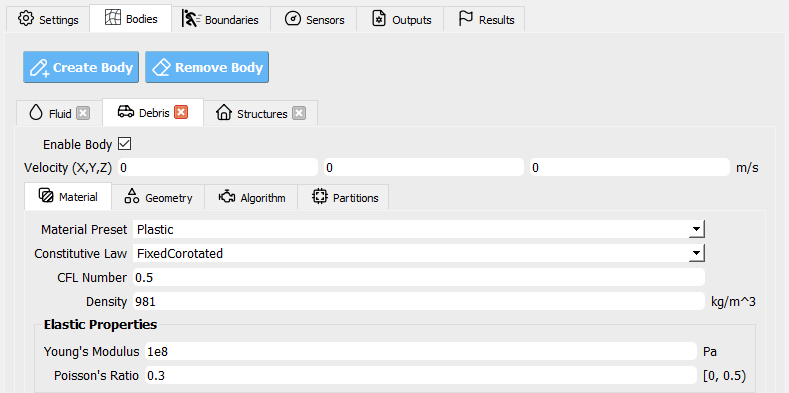Close the Debris body tab
This screenshot has width=789, height=393.
click(181, 112)
